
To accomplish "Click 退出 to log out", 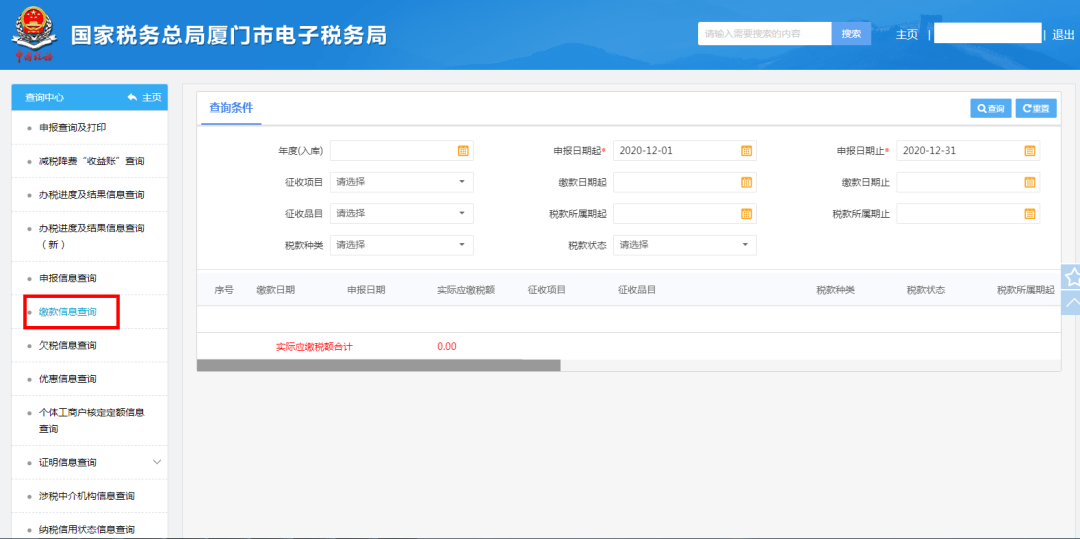I will pos(1063,34).
